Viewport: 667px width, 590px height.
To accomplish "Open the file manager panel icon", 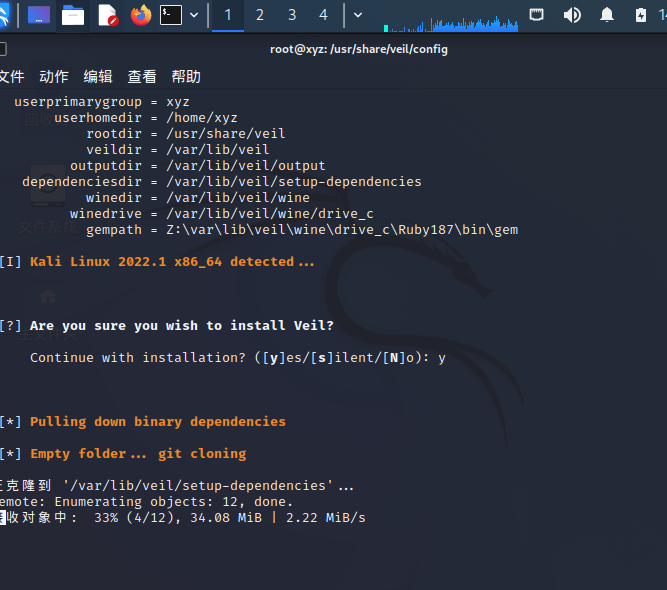I will pos(73,15).
